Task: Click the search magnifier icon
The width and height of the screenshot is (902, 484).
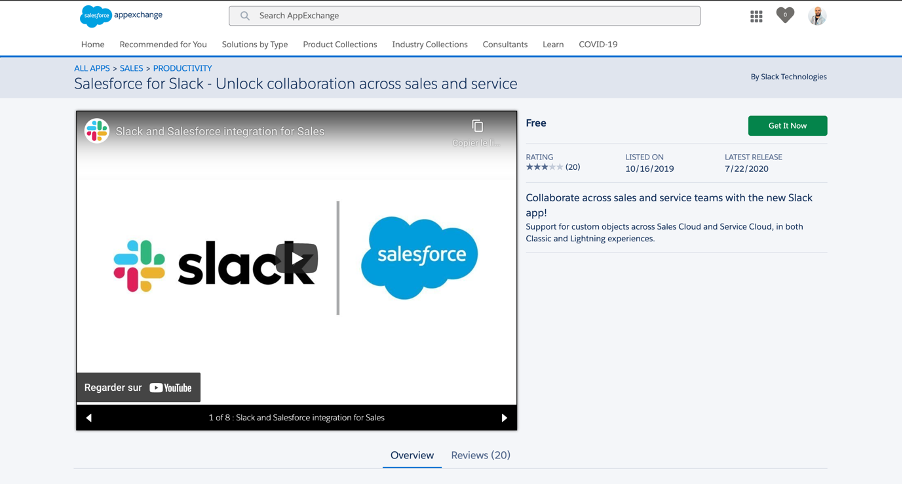Action: [245, 16]
